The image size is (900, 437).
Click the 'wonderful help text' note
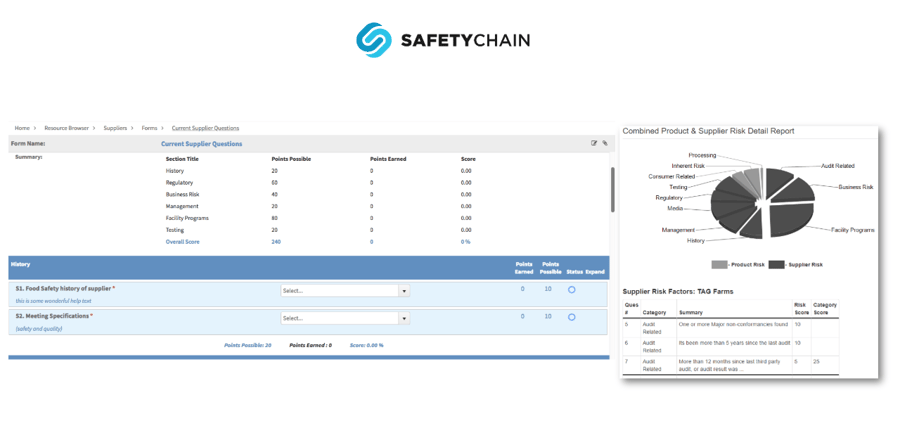point(53,301)
